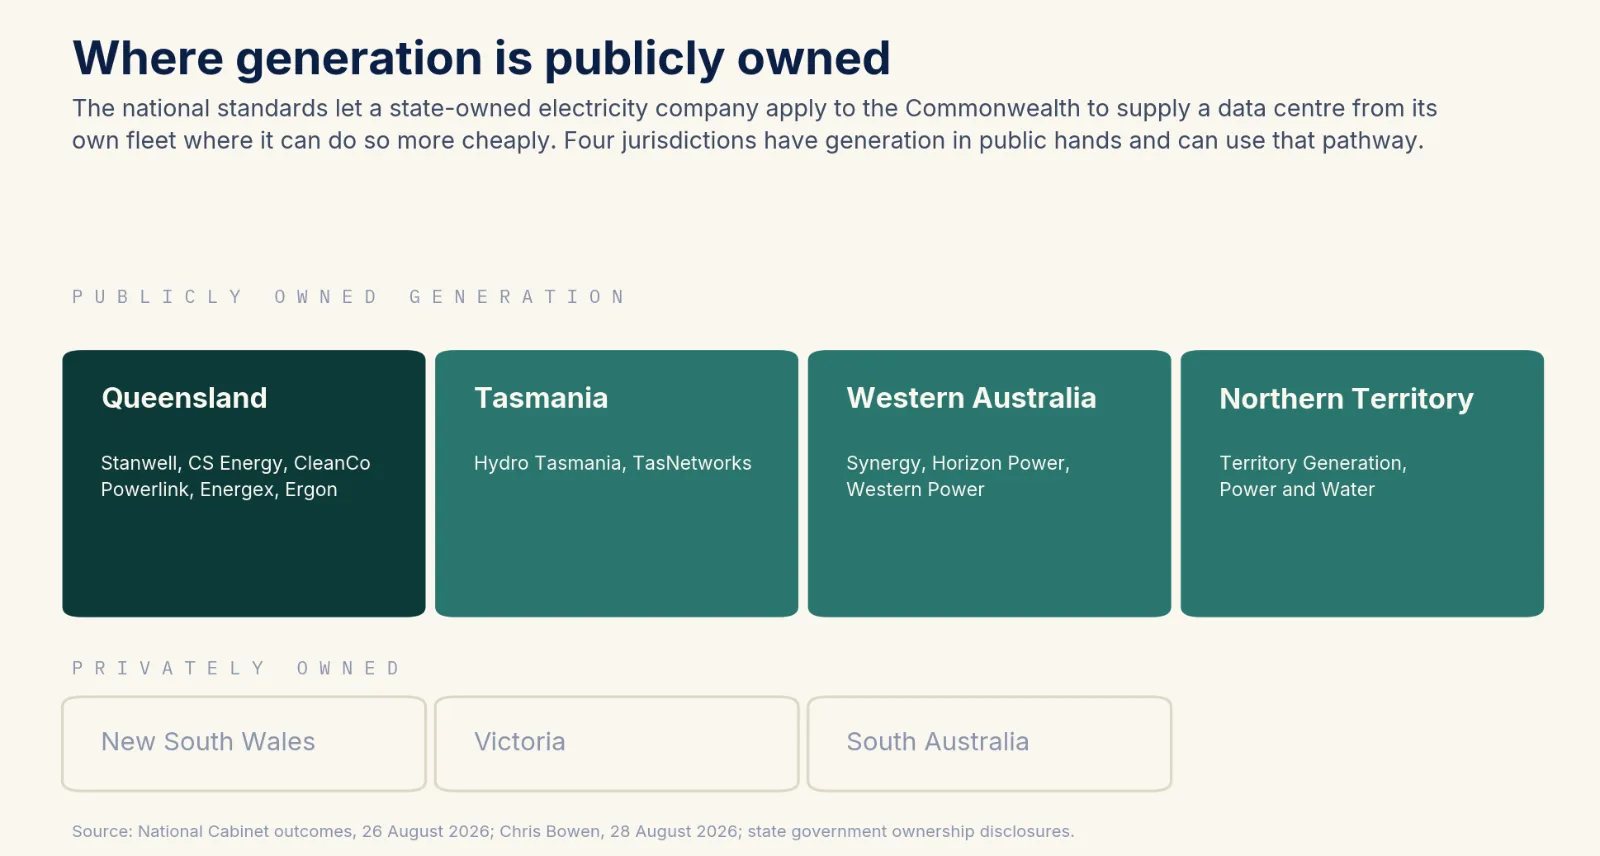The width and height of the screenshot is (1600, 856).
Task: Click the 'PRIVATELY OWNED' section label
Action: [236, 668]
